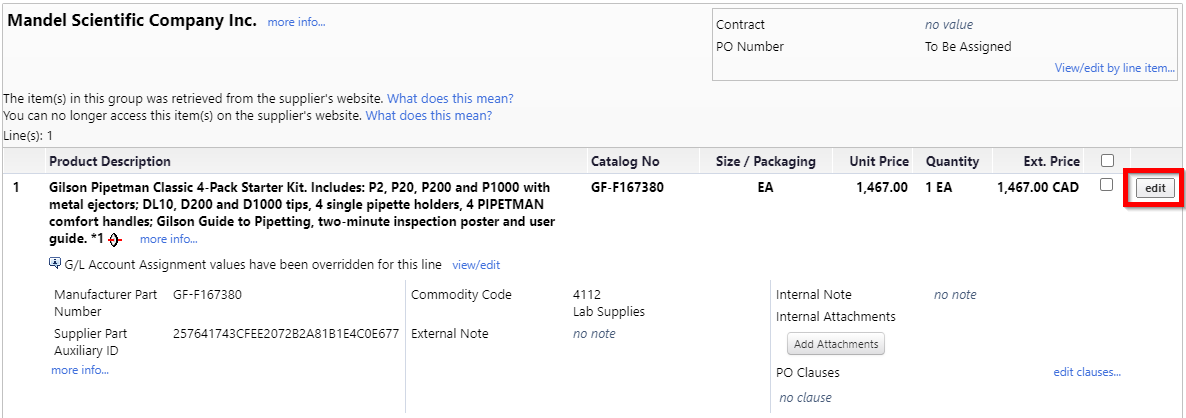Open View/edit by line item link
This screenshot has width=1186, height=418.
(1115, 68)
